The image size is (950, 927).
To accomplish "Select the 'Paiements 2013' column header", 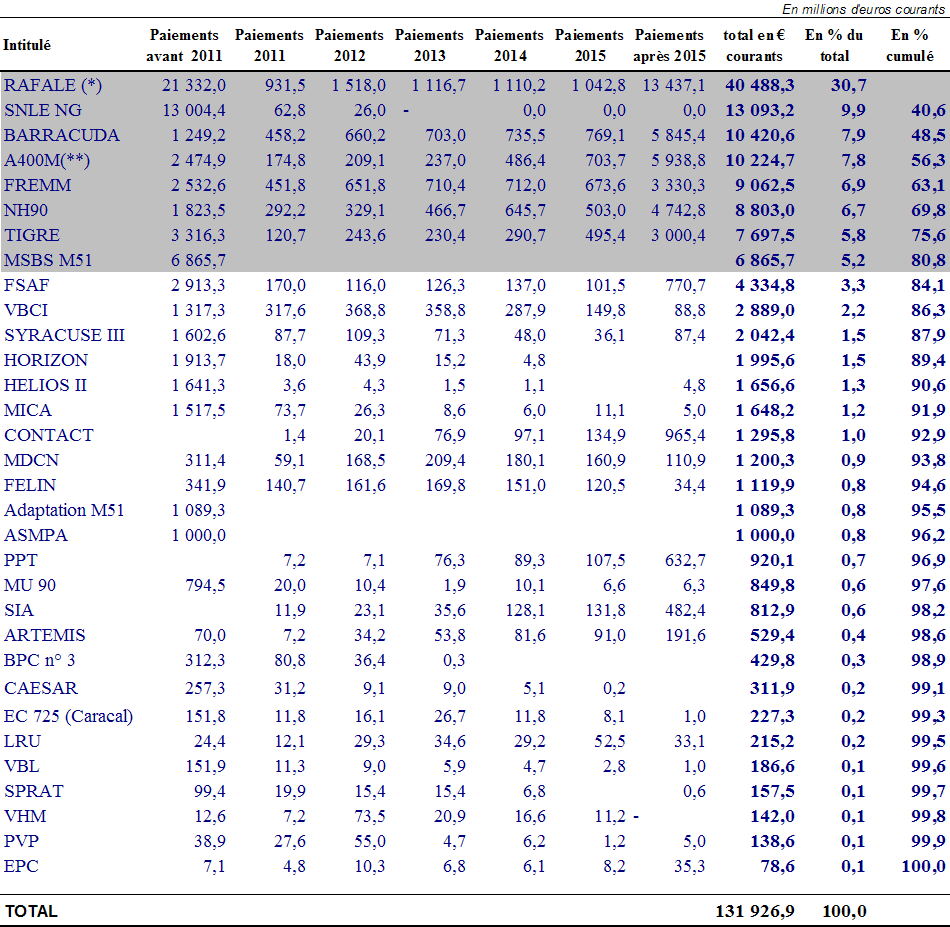I will (x=429, y=45).
